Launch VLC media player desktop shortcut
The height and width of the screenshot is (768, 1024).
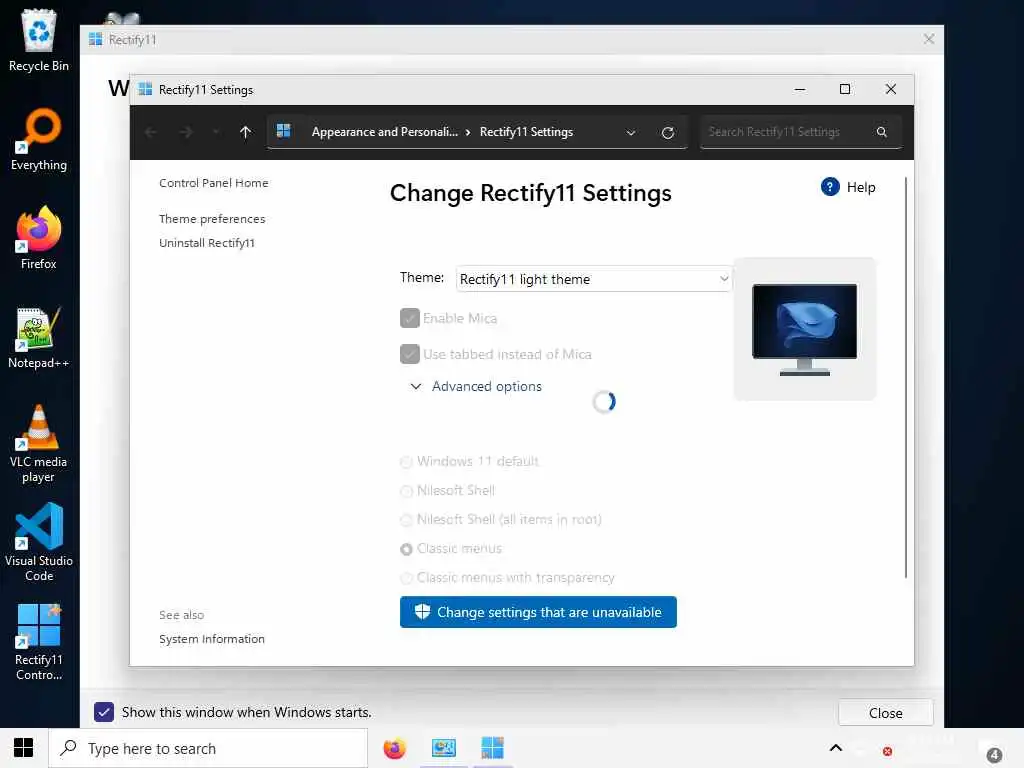coord(39,443)
